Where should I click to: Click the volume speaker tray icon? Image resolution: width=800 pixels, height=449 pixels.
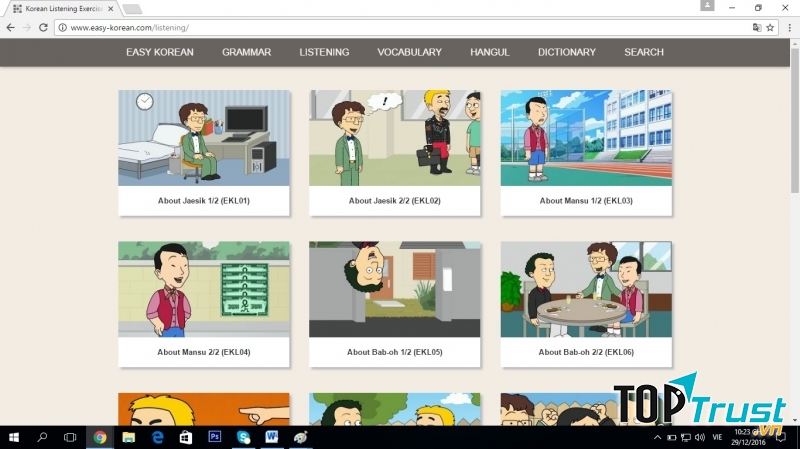700,437
